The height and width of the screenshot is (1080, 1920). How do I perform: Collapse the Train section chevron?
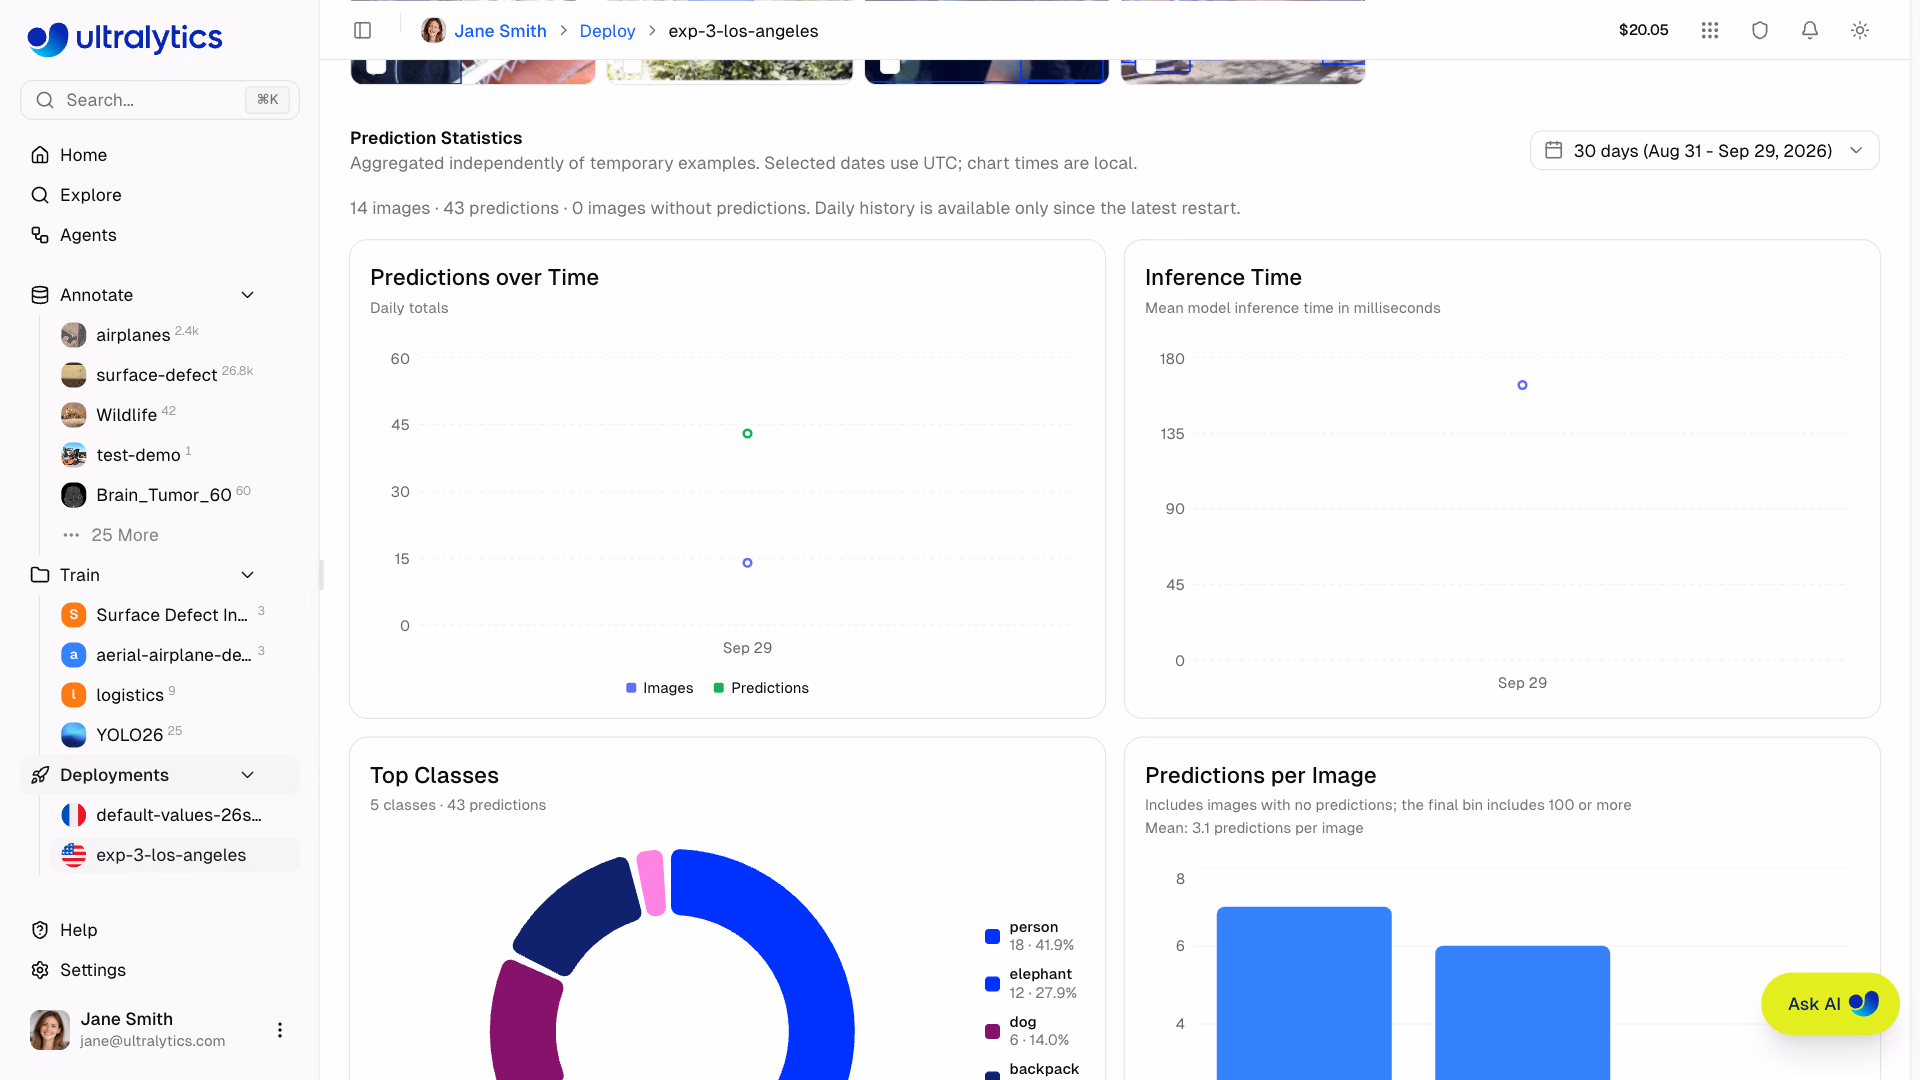click(248, 575)
